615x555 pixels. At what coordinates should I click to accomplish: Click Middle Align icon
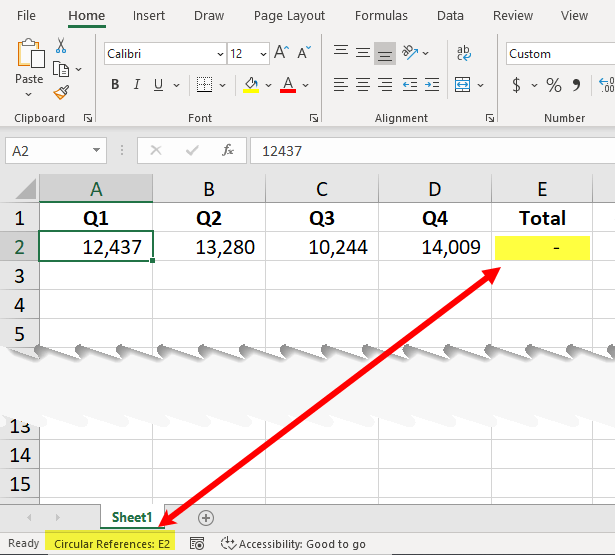[x=363, y=53]
